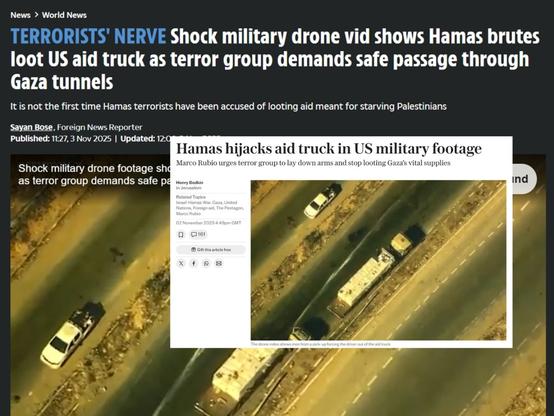Click the overlay article author name
The width and height of the screenshot is (554, 416).
click(190, 182)
